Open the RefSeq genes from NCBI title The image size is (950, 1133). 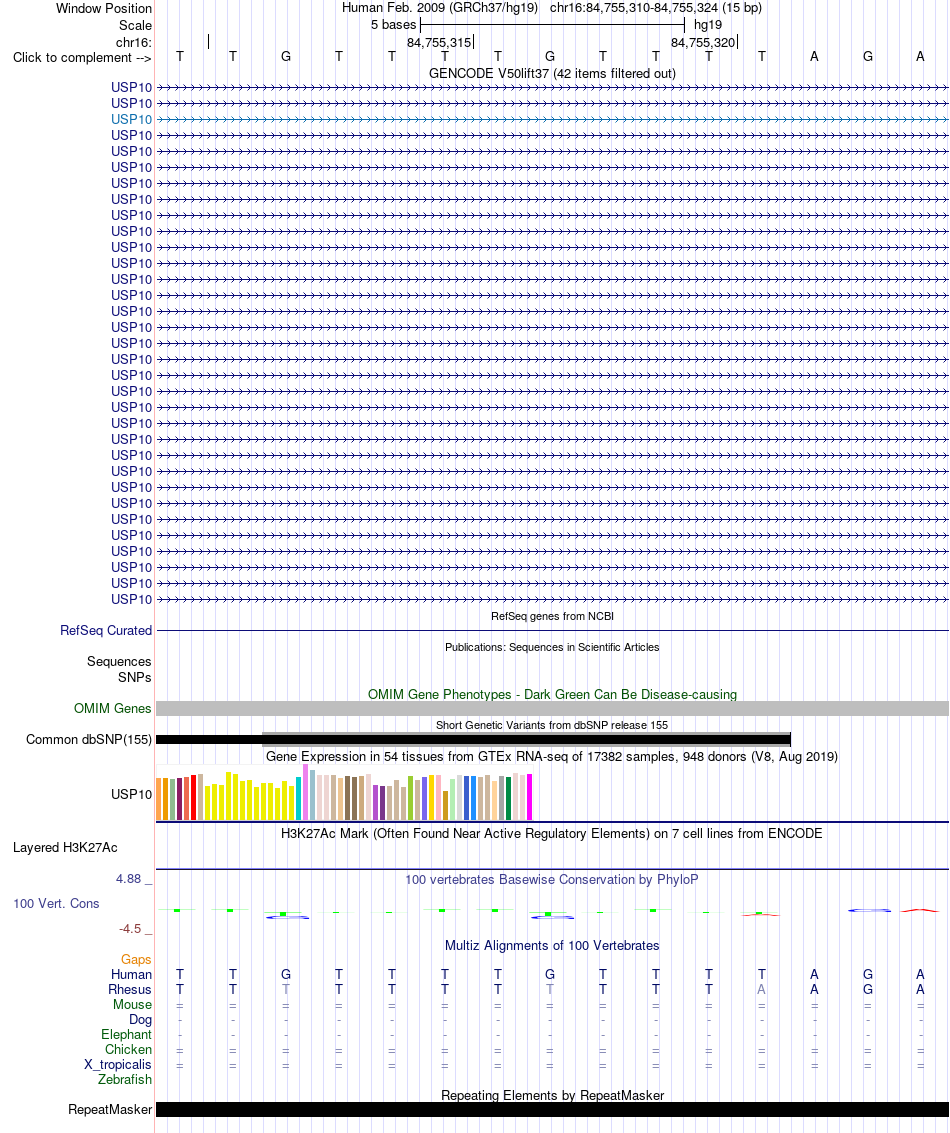click(x=552, y=616)
